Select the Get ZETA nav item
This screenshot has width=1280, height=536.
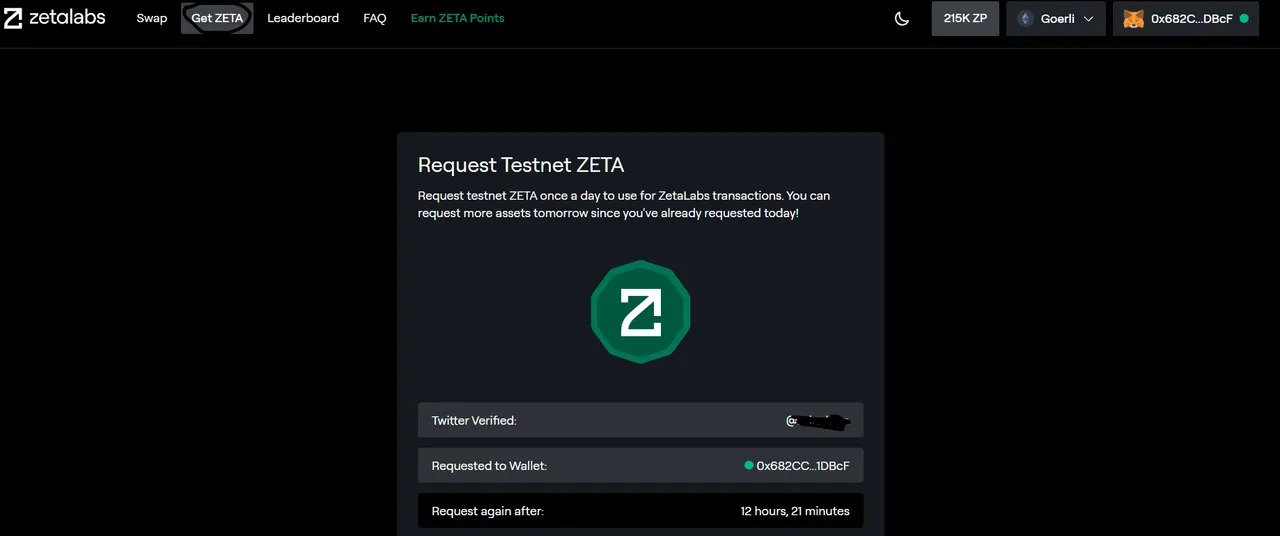217,18
